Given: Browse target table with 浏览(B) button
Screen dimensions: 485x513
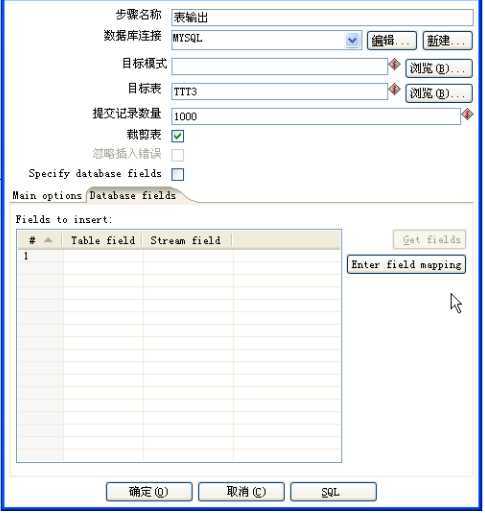Looking at the screenshot, I should [440, 93].
